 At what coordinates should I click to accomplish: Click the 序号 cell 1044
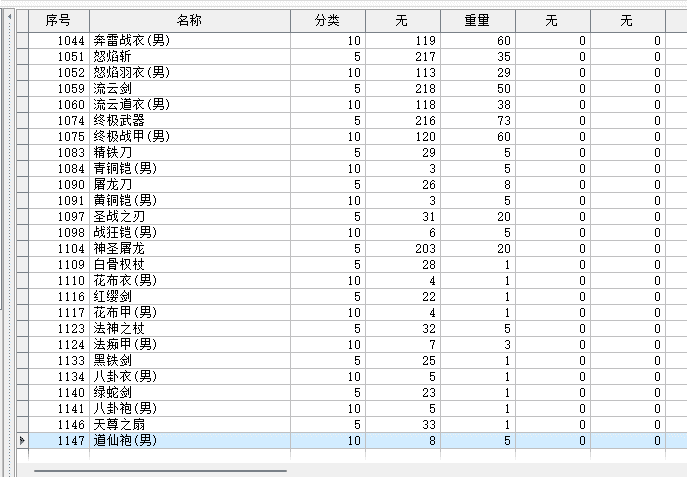(59, 41)
